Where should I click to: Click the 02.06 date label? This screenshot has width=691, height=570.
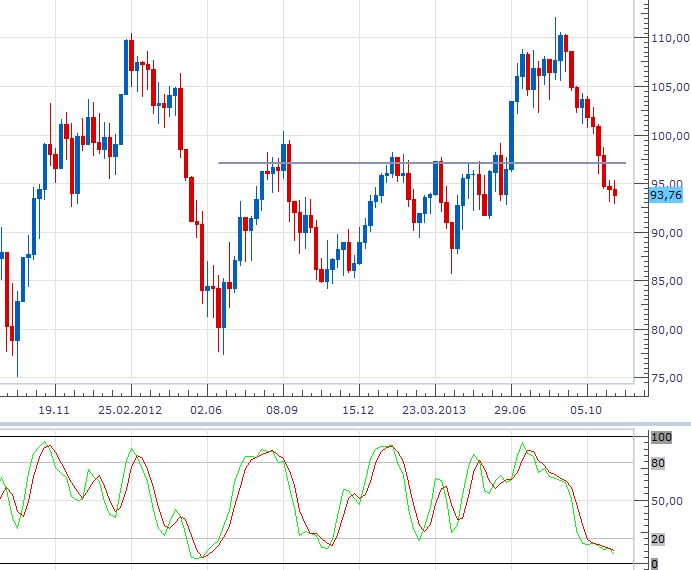pos(206,410)
